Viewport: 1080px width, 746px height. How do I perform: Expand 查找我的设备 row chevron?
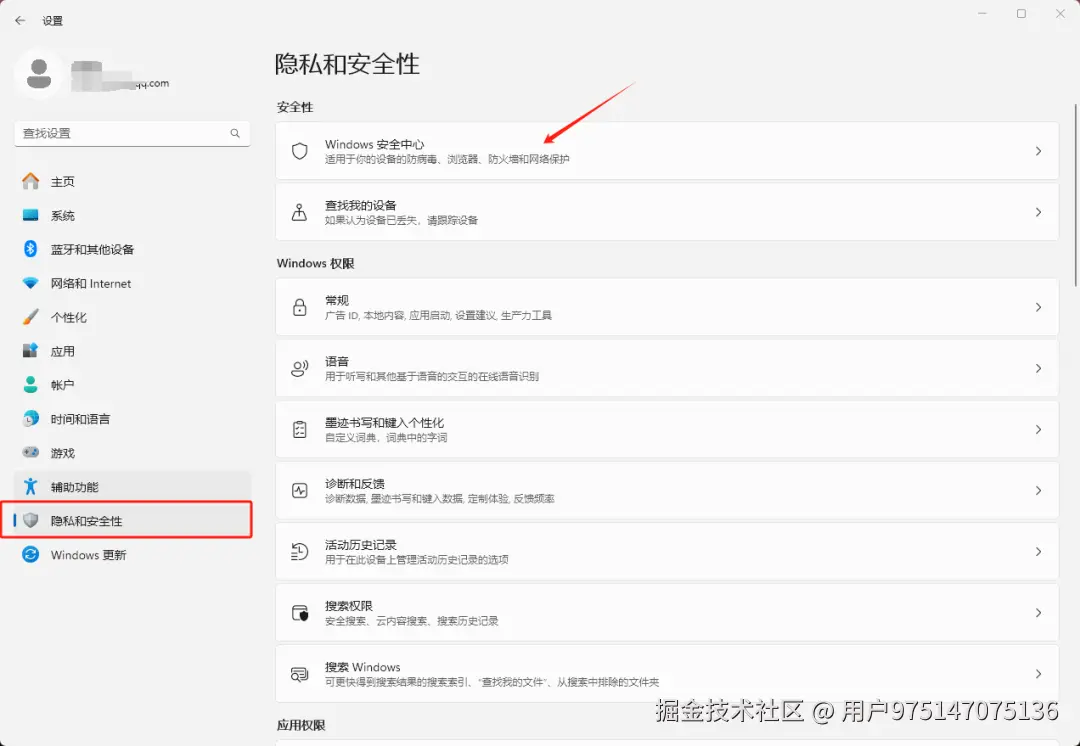(x=1038, y=212)
